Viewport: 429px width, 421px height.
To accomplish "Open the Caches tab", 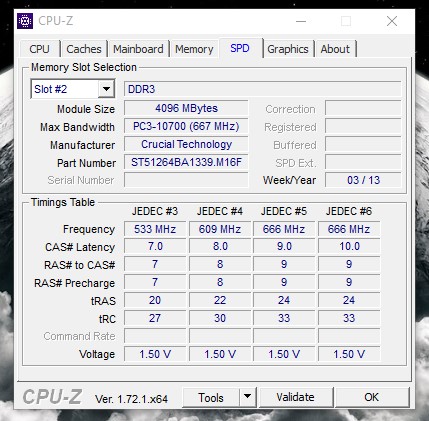I will pos(84,49).
